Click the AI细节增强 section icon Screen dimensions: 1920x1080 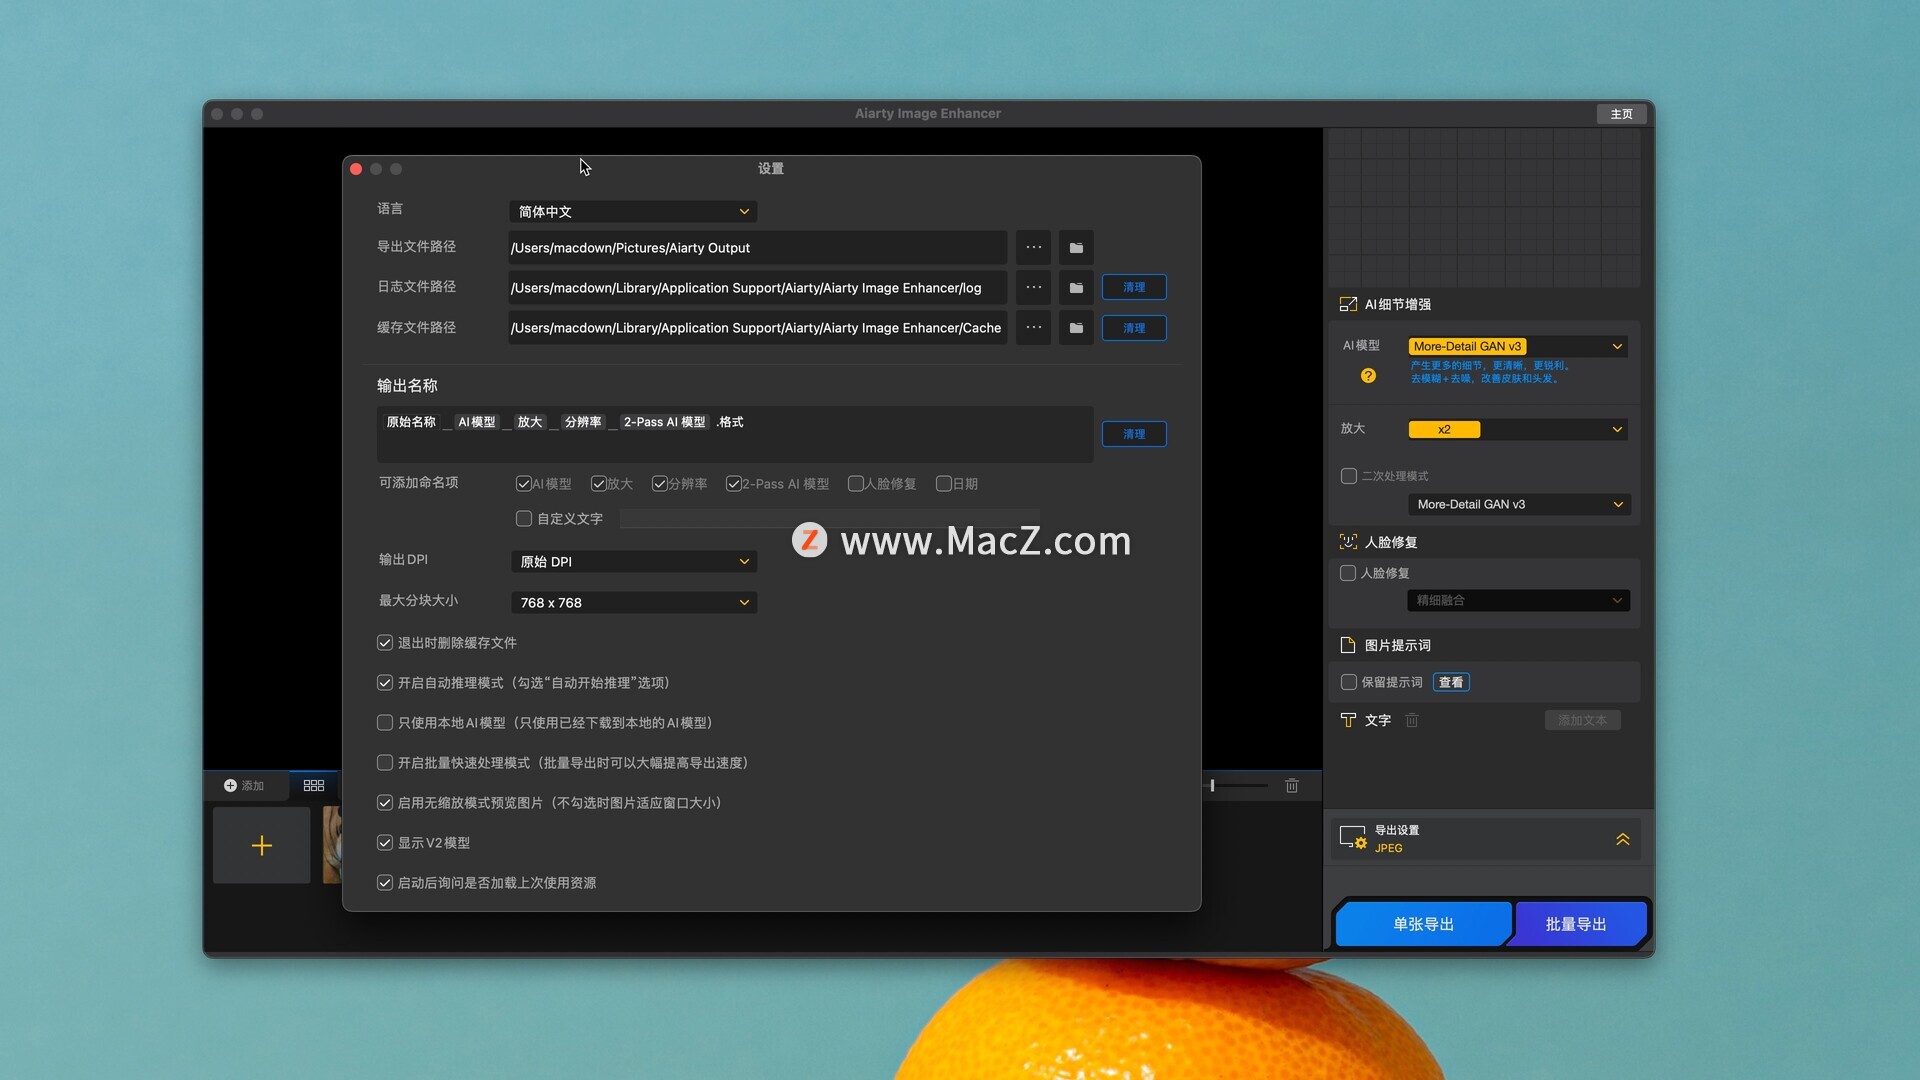(1348, 305)
